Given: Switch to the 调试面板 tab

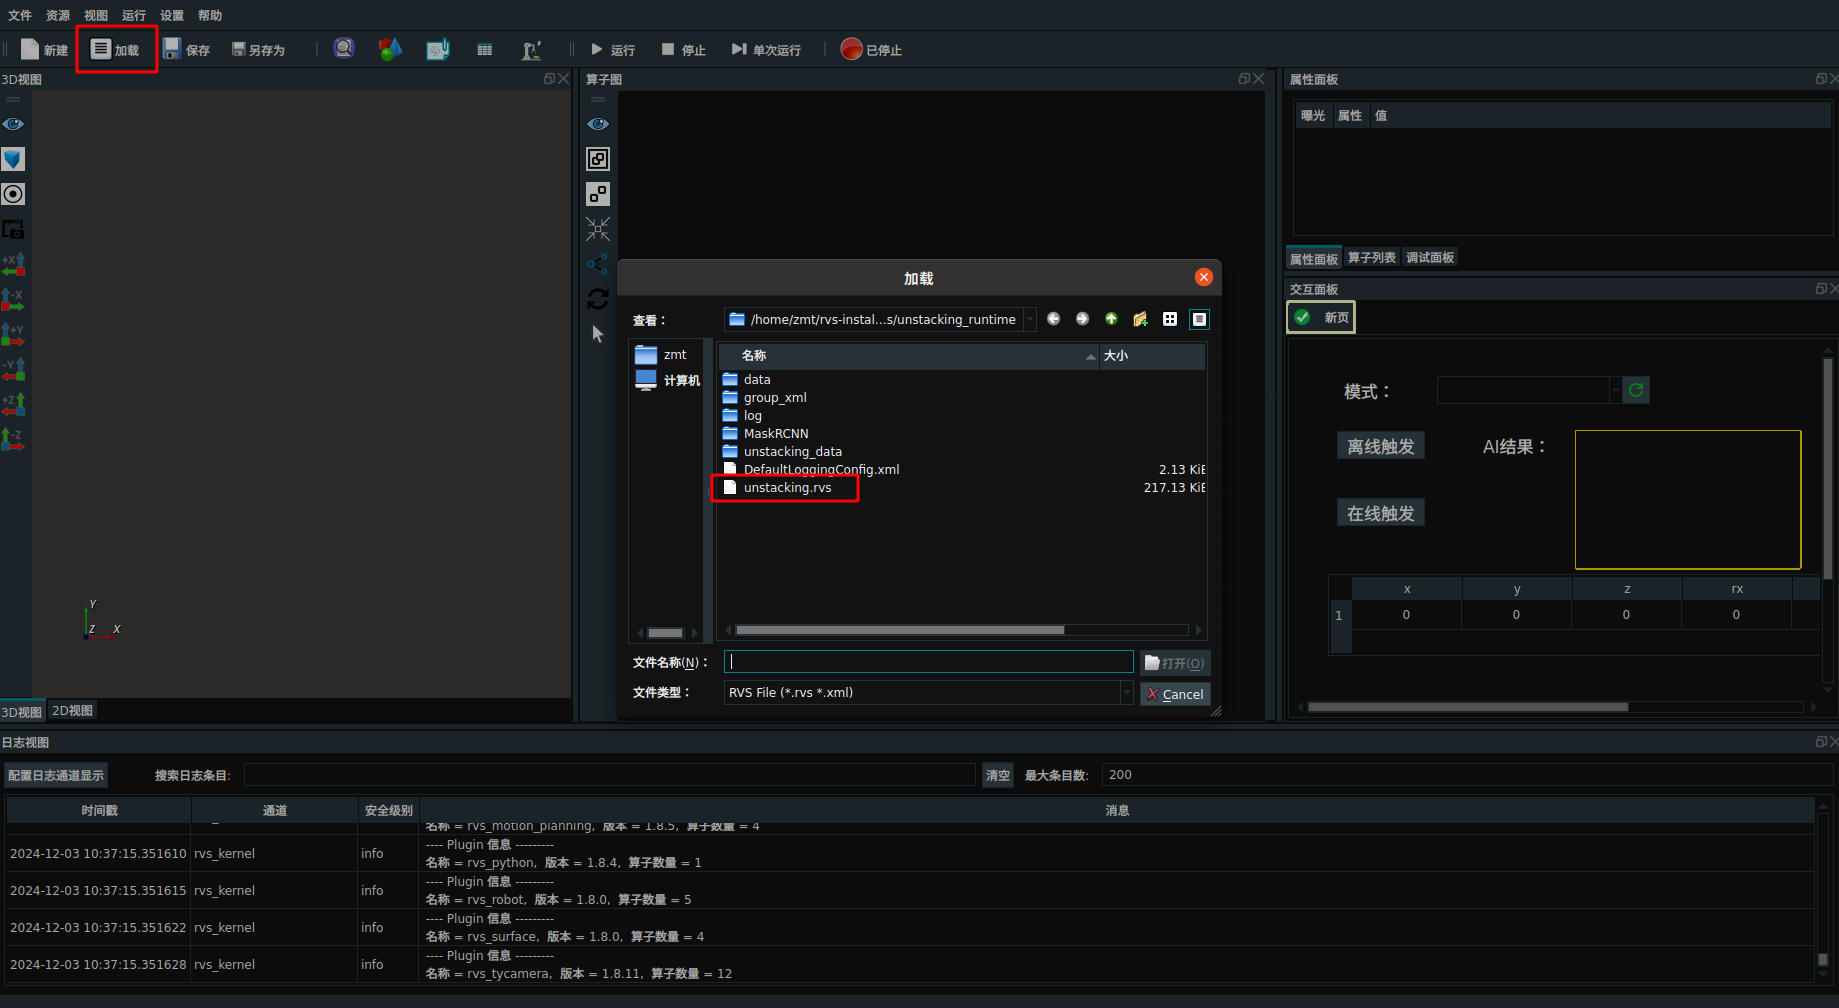Looking at the screenshot, I should click(x=1430, y=258).
